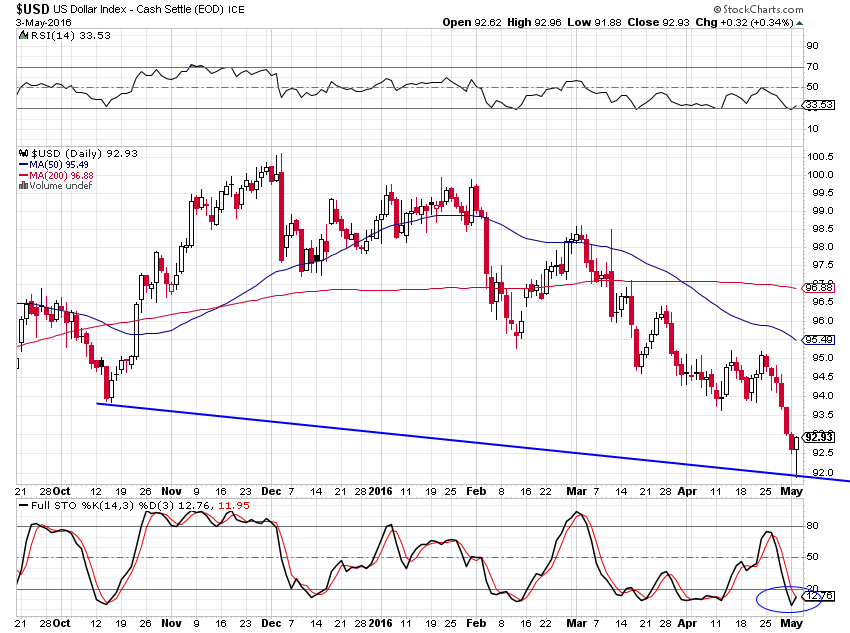Click the MA(200) 96.88 legend text
Screen dimensions: 850x633
coord(61,175)
